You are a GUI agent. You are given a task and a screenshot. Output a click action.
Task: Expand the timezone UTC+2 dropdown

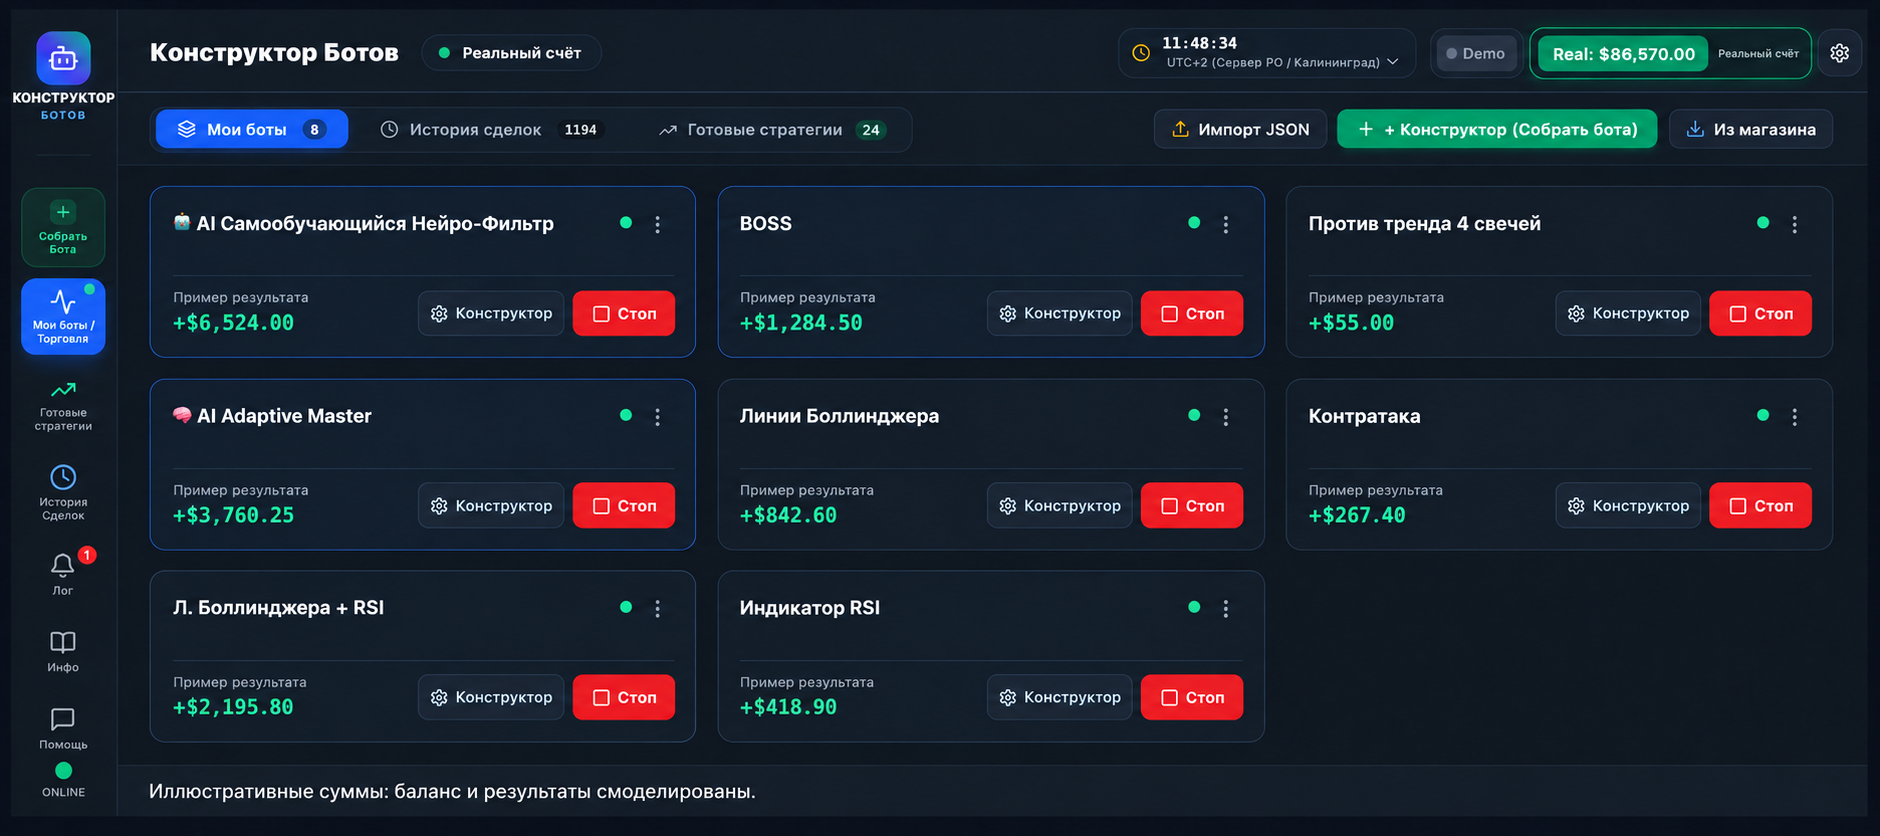tap(1283, 62)
